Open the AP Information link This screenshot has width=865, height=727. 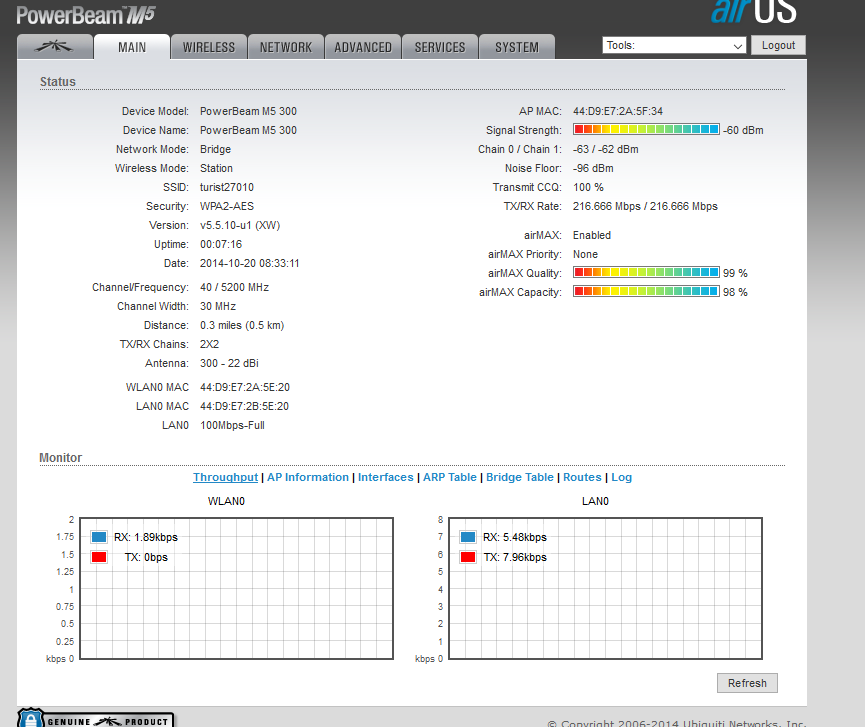tap(308, 477)
